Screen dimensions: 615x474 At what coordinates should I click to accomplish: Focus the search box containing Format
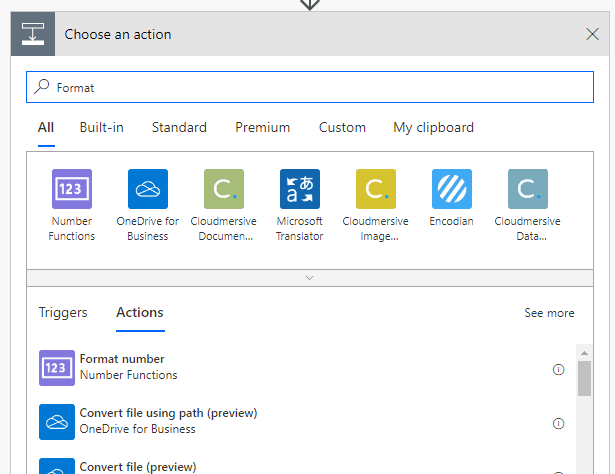coord(310,87)
